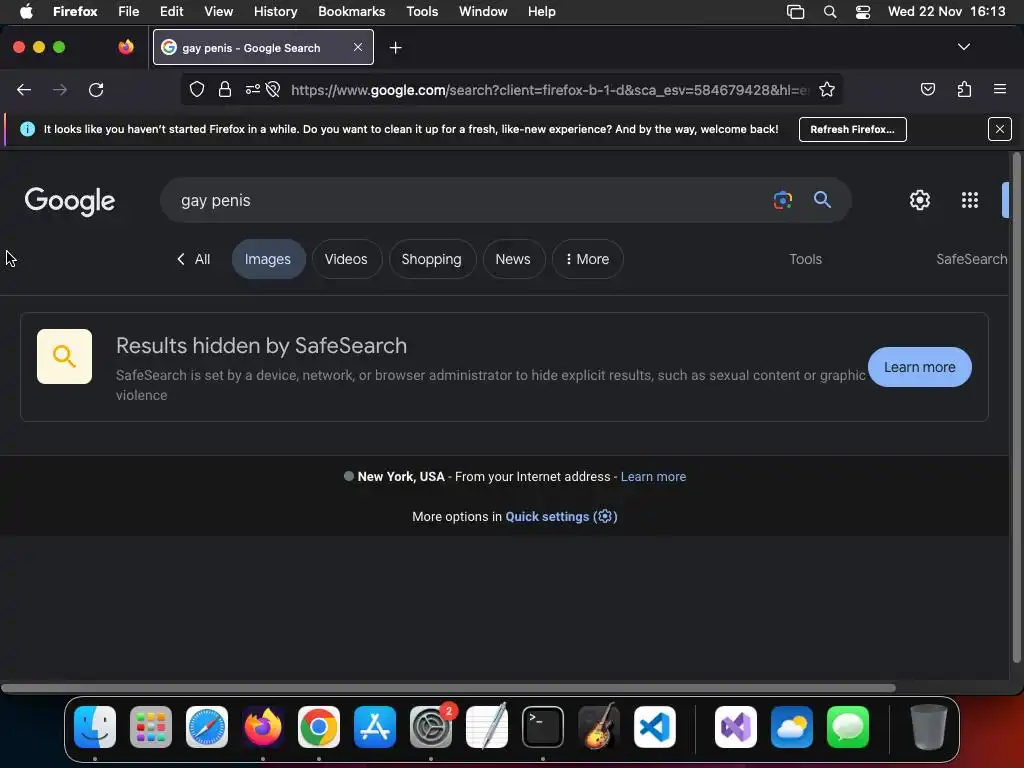
Task: Search by image with Google Lens icon
Action: click(782, 200)
